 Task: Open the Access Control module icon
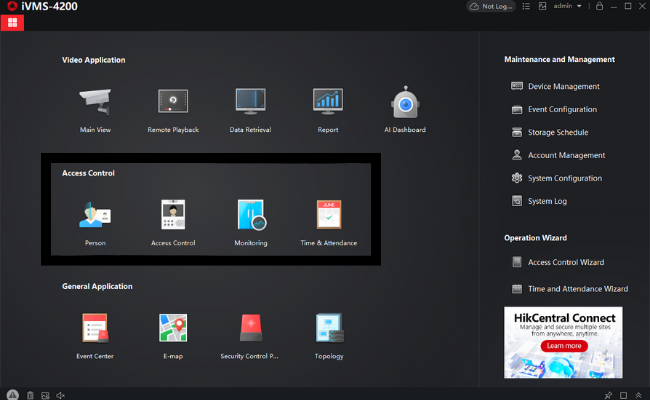tap(173, 215)
